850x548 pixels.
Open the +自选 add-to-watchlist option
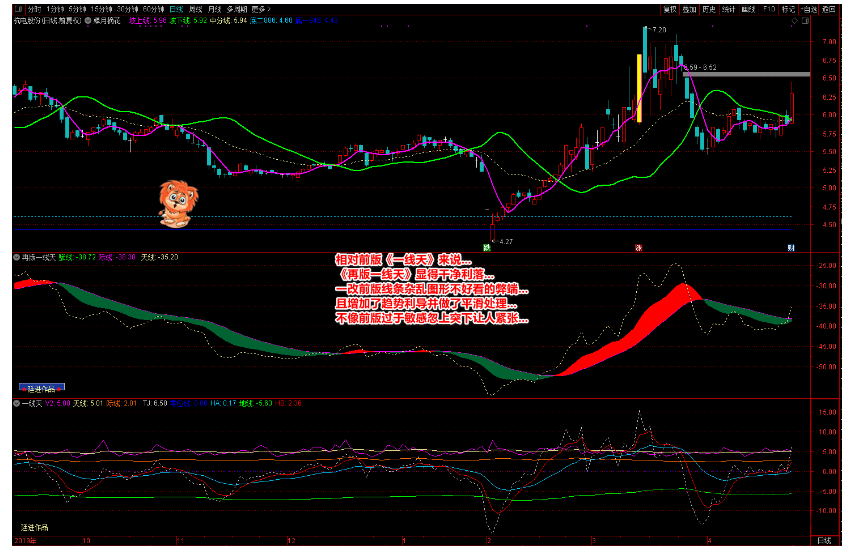click(x=808, y=8)
